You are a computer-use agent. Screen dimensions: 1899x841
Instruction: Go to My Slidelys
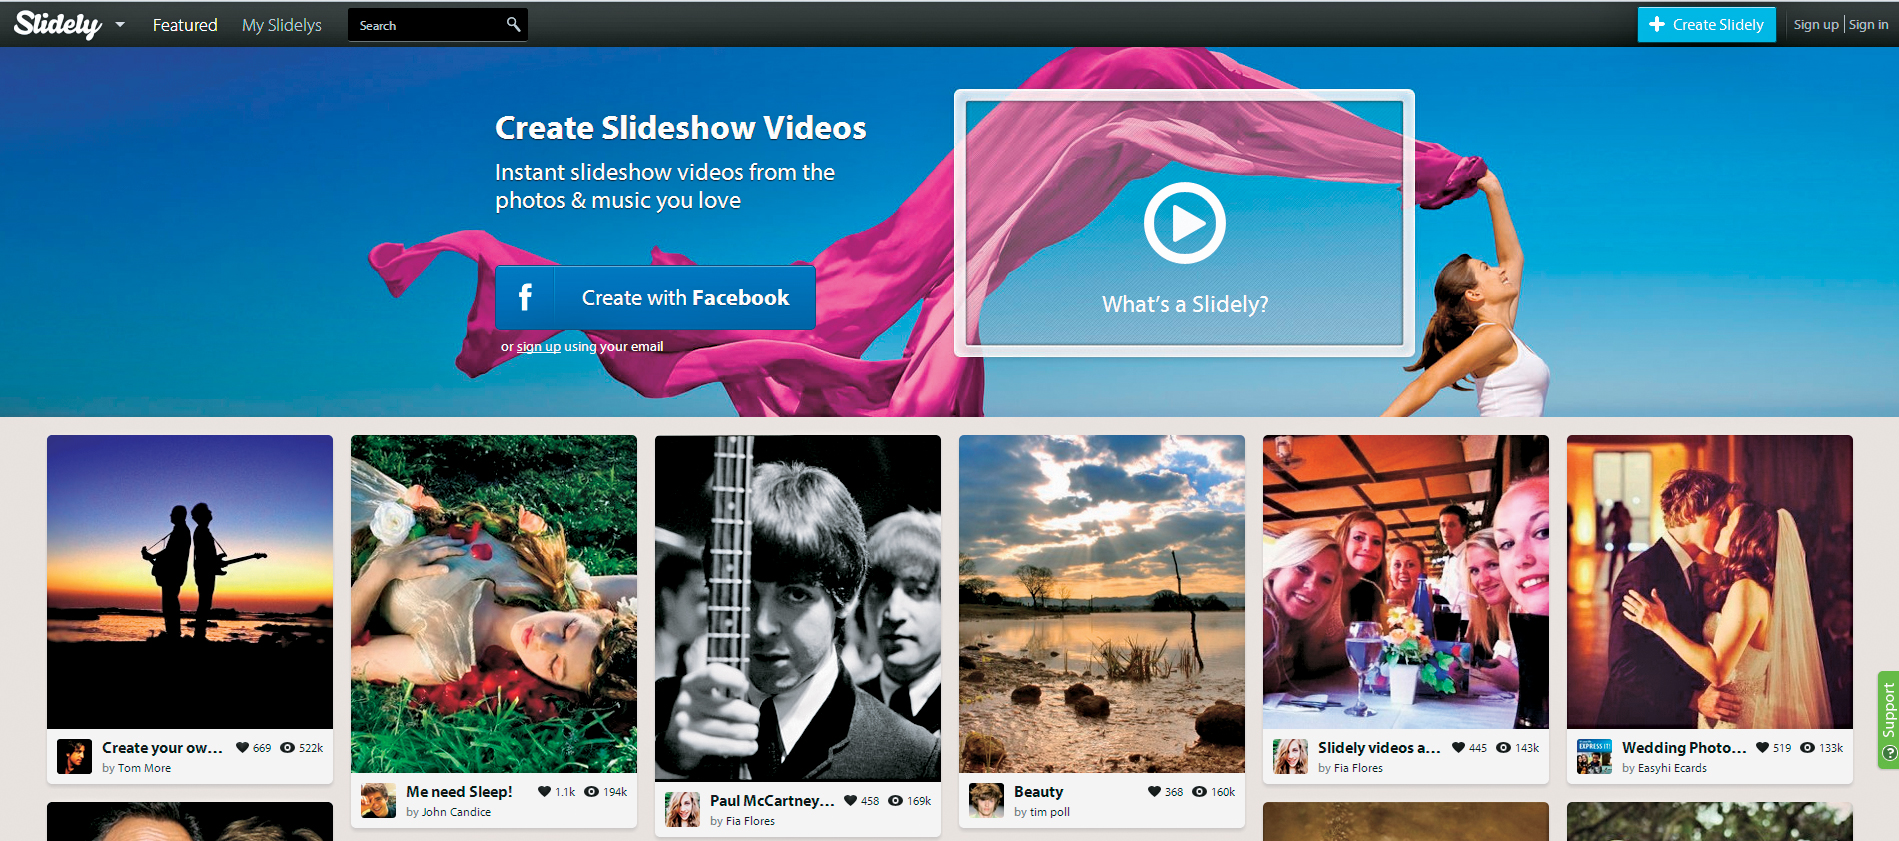tap(282, 25)
